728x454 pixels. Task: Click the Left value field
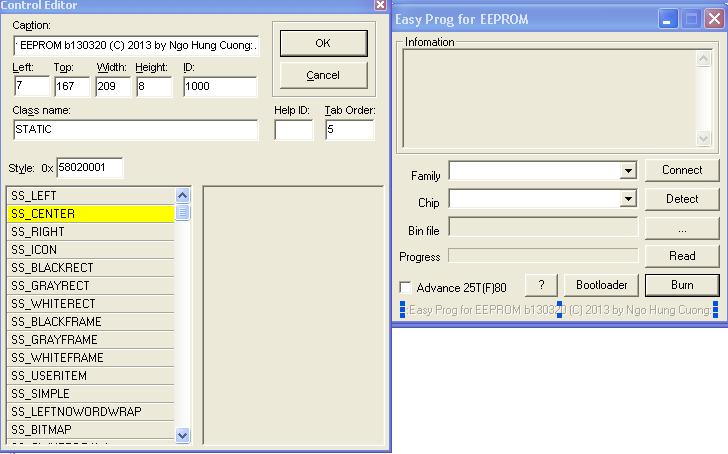(x=32, y=86)
